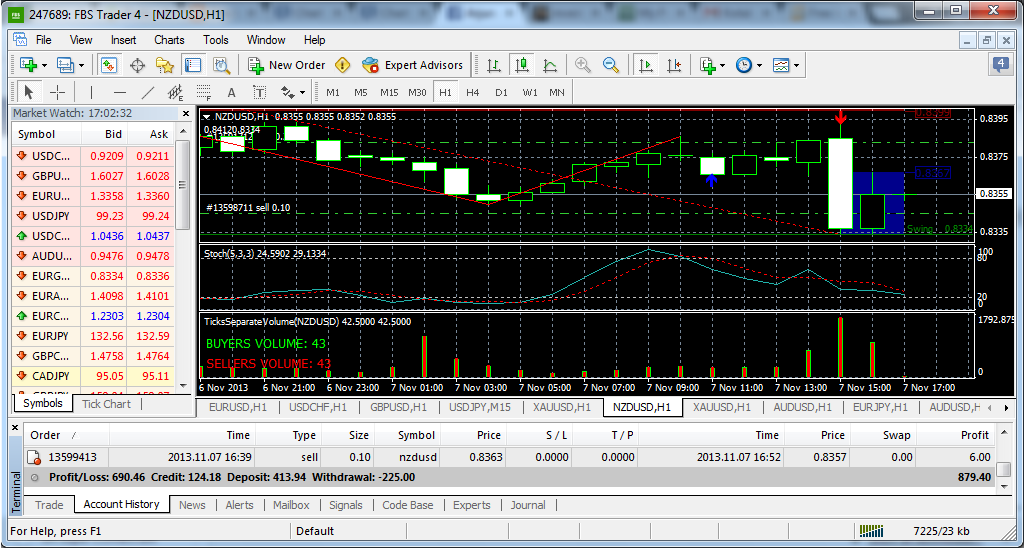Select the Vertical Line tool
The image size is (1024, 548).
pyautogui.click(x=91, y=92)
